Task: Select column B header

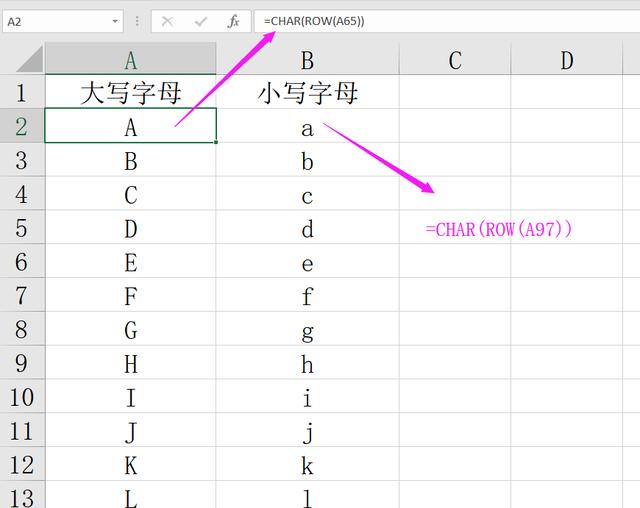Action: [307, 59]
